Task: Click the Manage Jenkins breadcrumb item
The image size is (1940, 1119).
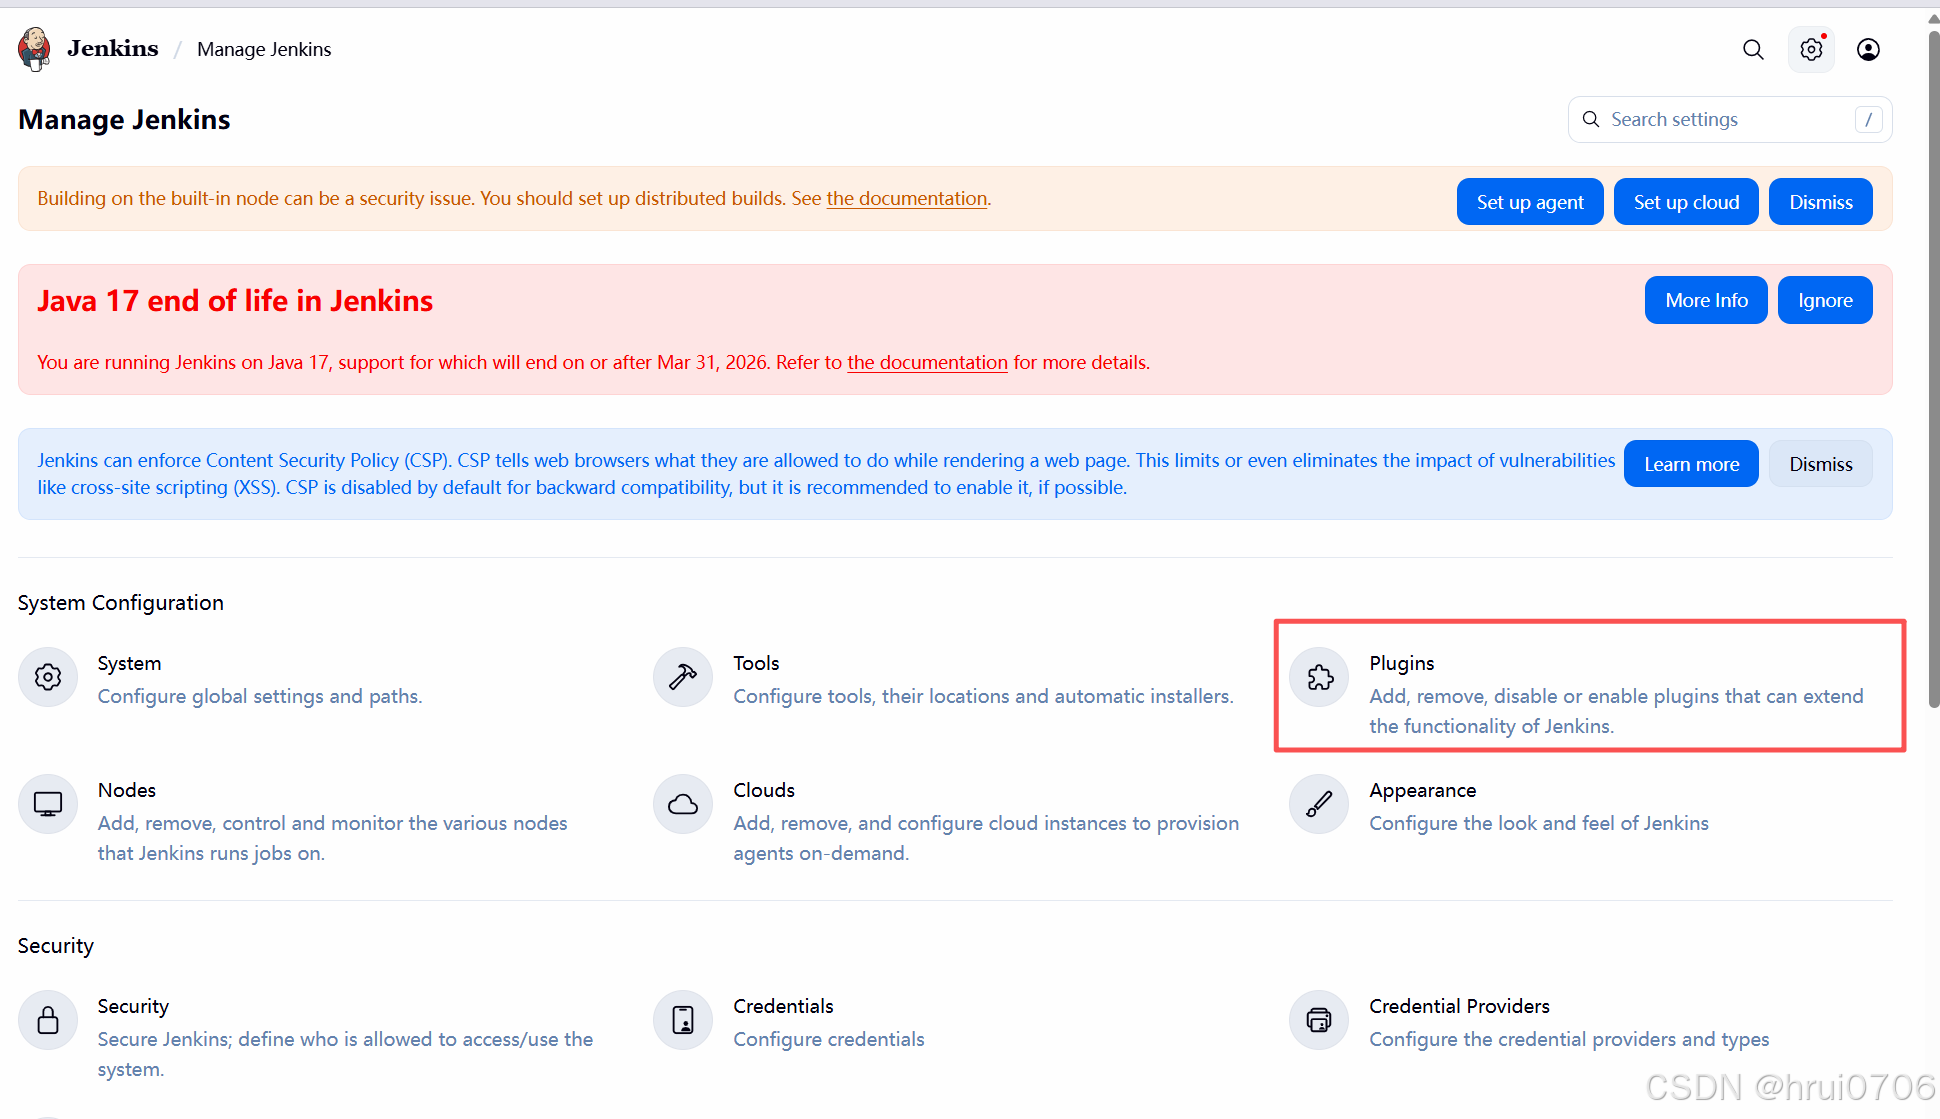Action: (264, 49)
